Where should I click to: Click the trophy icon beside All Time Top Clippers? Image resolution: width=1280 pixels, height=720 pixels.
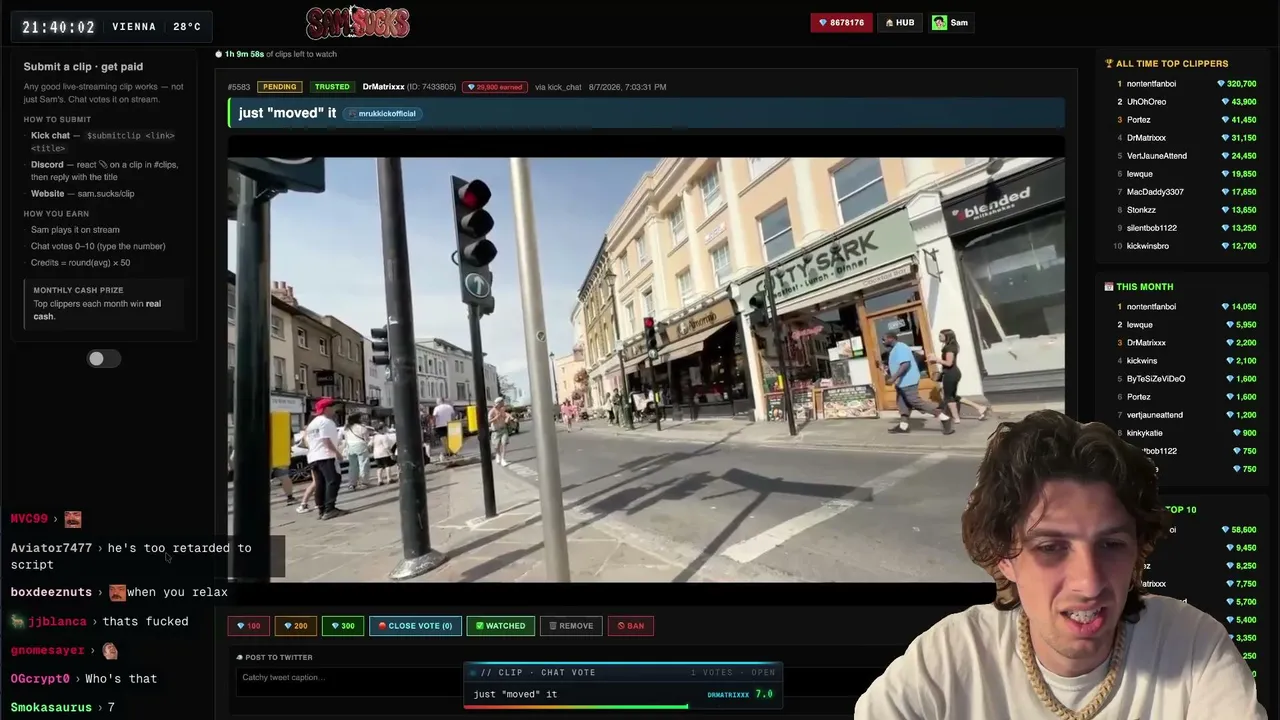pyautogui.click(x=1109, y=64)
